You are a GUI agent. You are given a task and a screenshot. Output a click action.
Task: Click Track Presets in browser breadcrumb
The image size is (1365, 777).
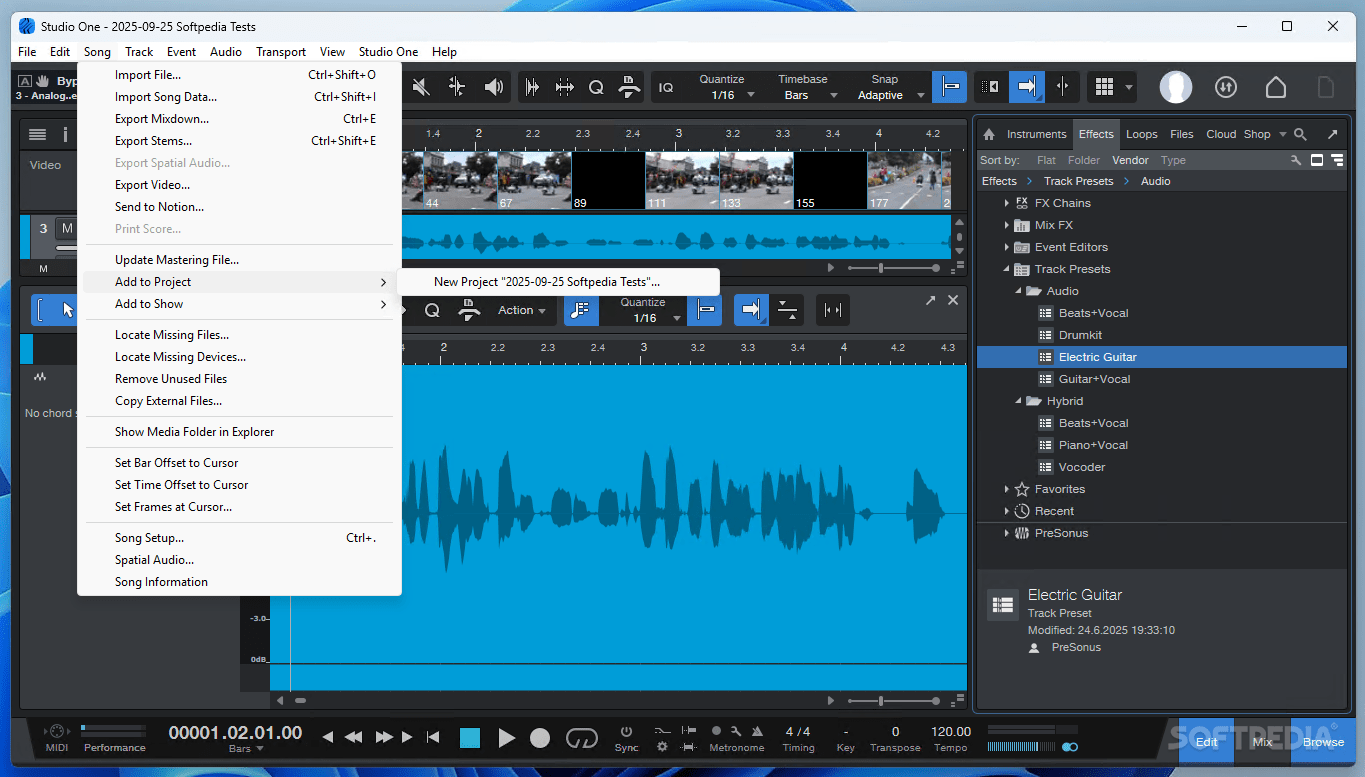(x=1078, y=181)
